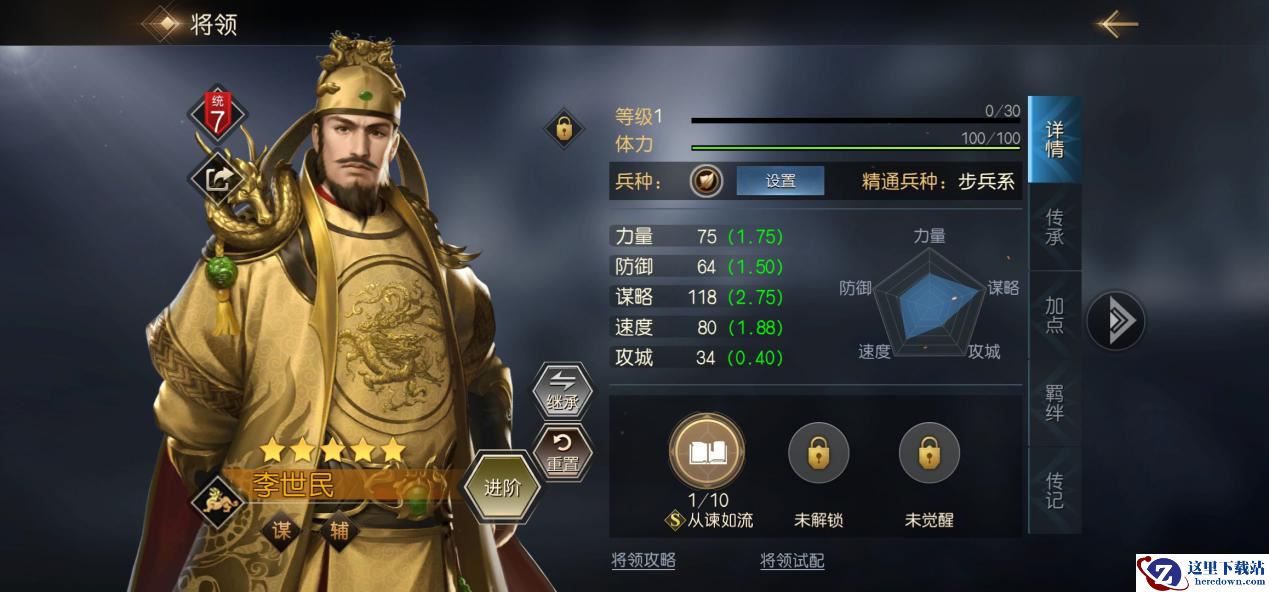Click the share icon beside portrait
This screenshot has height=592, width=1269.
[x=218, y=179]
